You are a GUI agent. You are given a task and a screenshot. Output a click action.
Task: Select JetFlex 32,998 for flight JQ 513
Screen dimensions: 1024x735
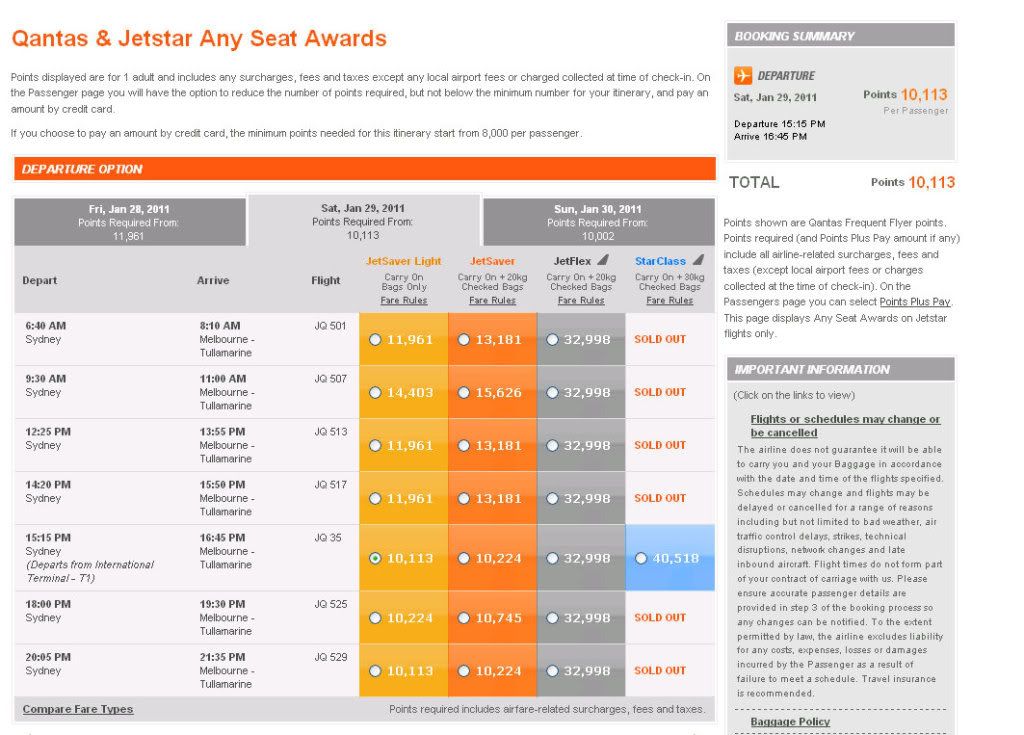tap(552, 446)
